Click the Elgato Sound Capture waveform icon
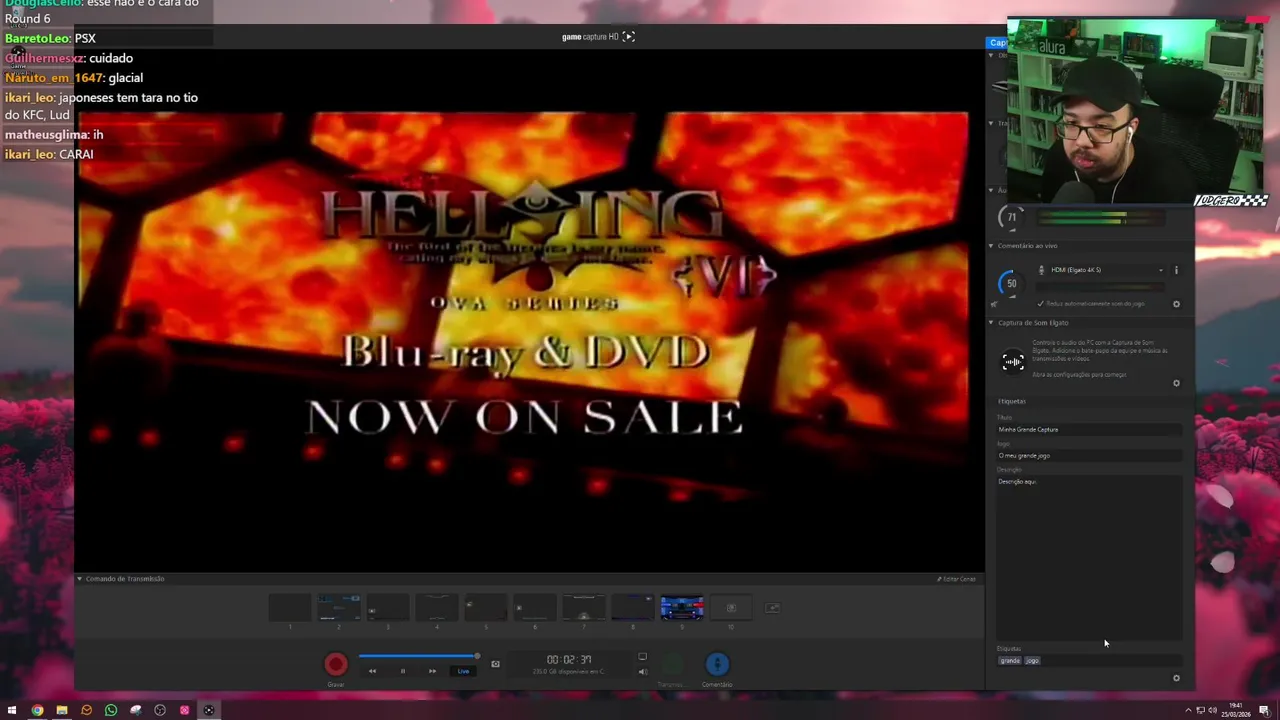 click(1013, 361)
